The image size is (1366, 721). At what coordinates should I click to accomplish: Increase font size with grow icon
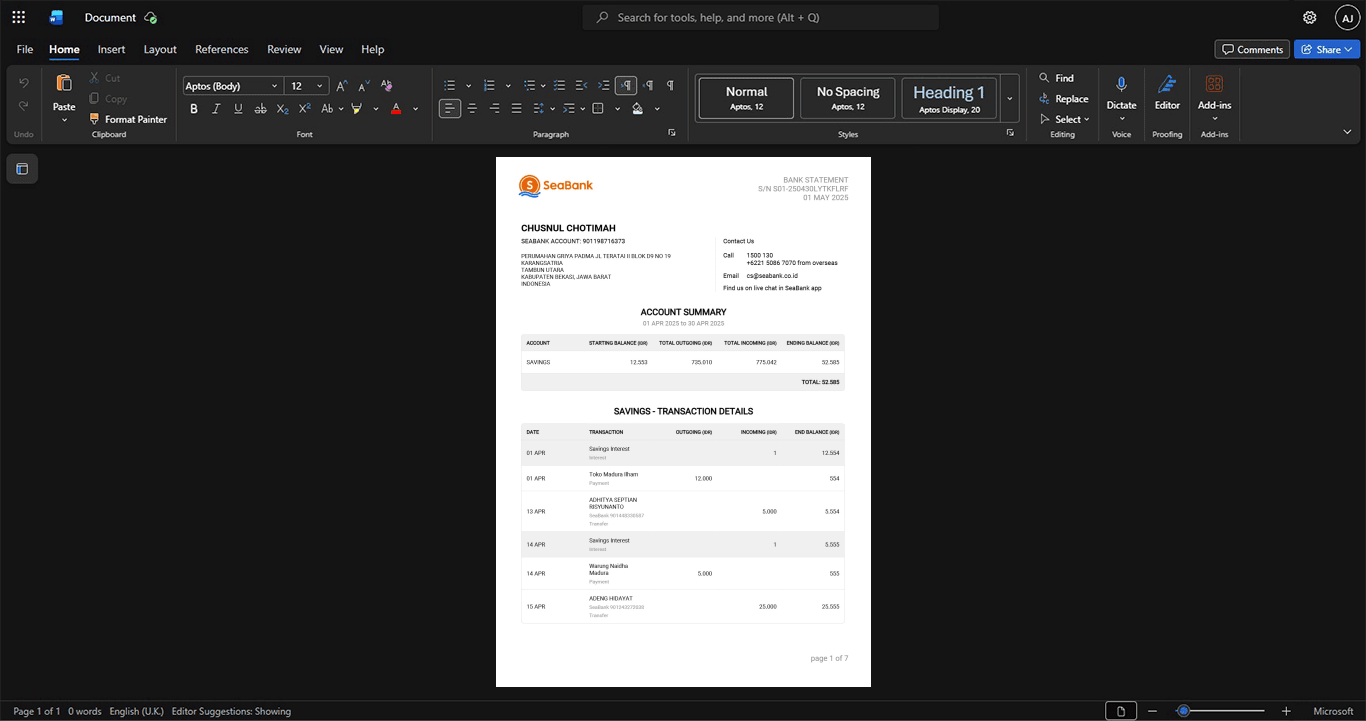click(342, 86)
